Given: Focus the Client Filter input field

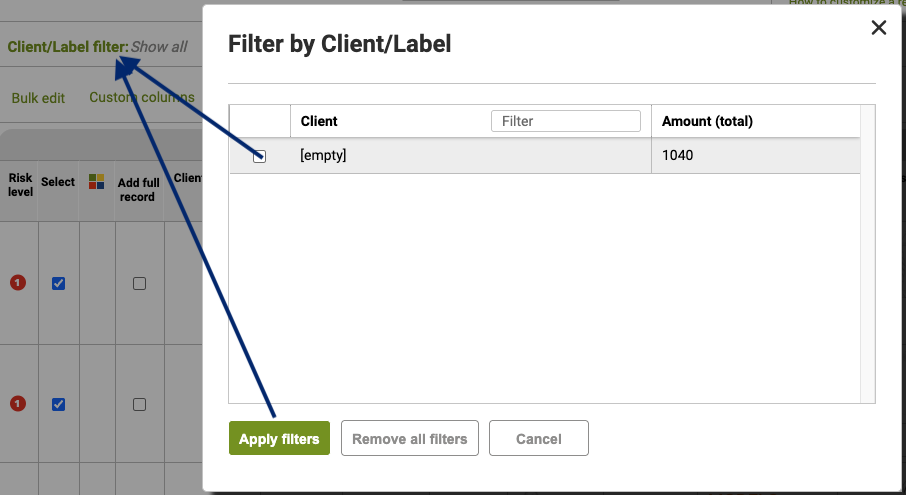Looking at the screenshot, I should pos(566,121).
